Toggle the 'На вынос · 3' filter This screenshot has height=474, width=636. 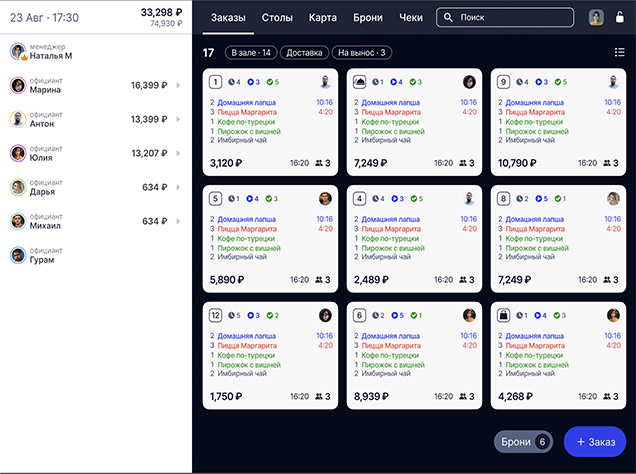[x=362, y=53]
